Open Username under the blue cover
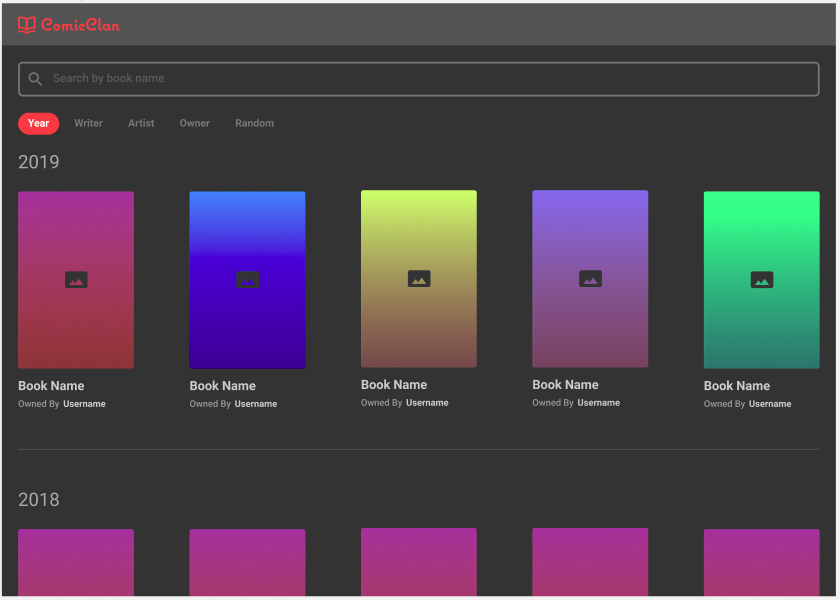Screen dimensions: 840x600 point(256,404)
